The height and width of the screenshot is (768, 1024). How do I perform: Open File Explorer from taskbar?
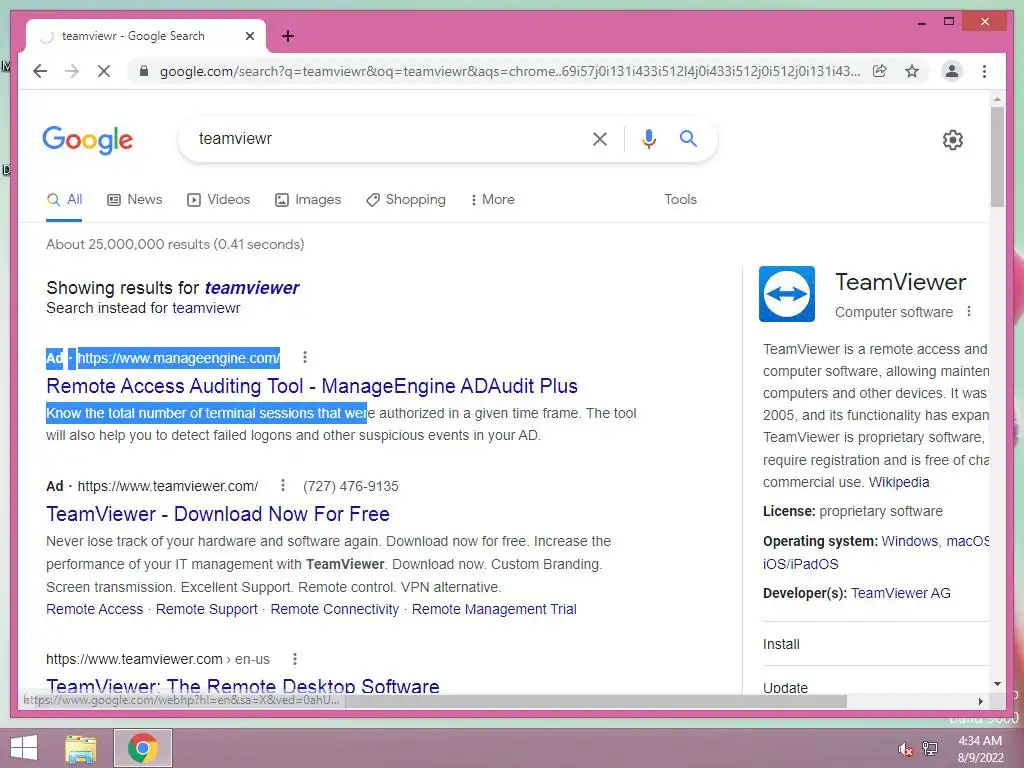click(81, 748)
